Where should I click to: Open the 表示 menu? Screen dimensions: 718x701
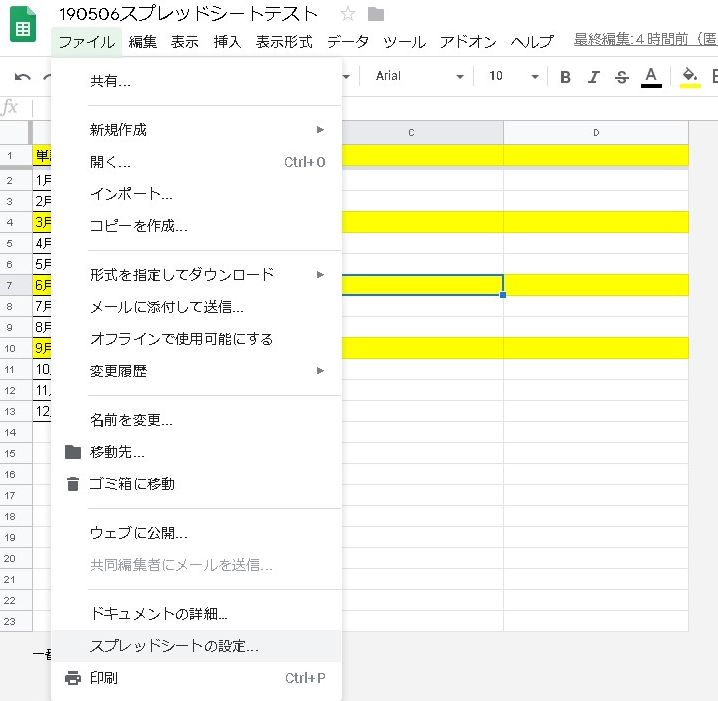pos(185,42)
